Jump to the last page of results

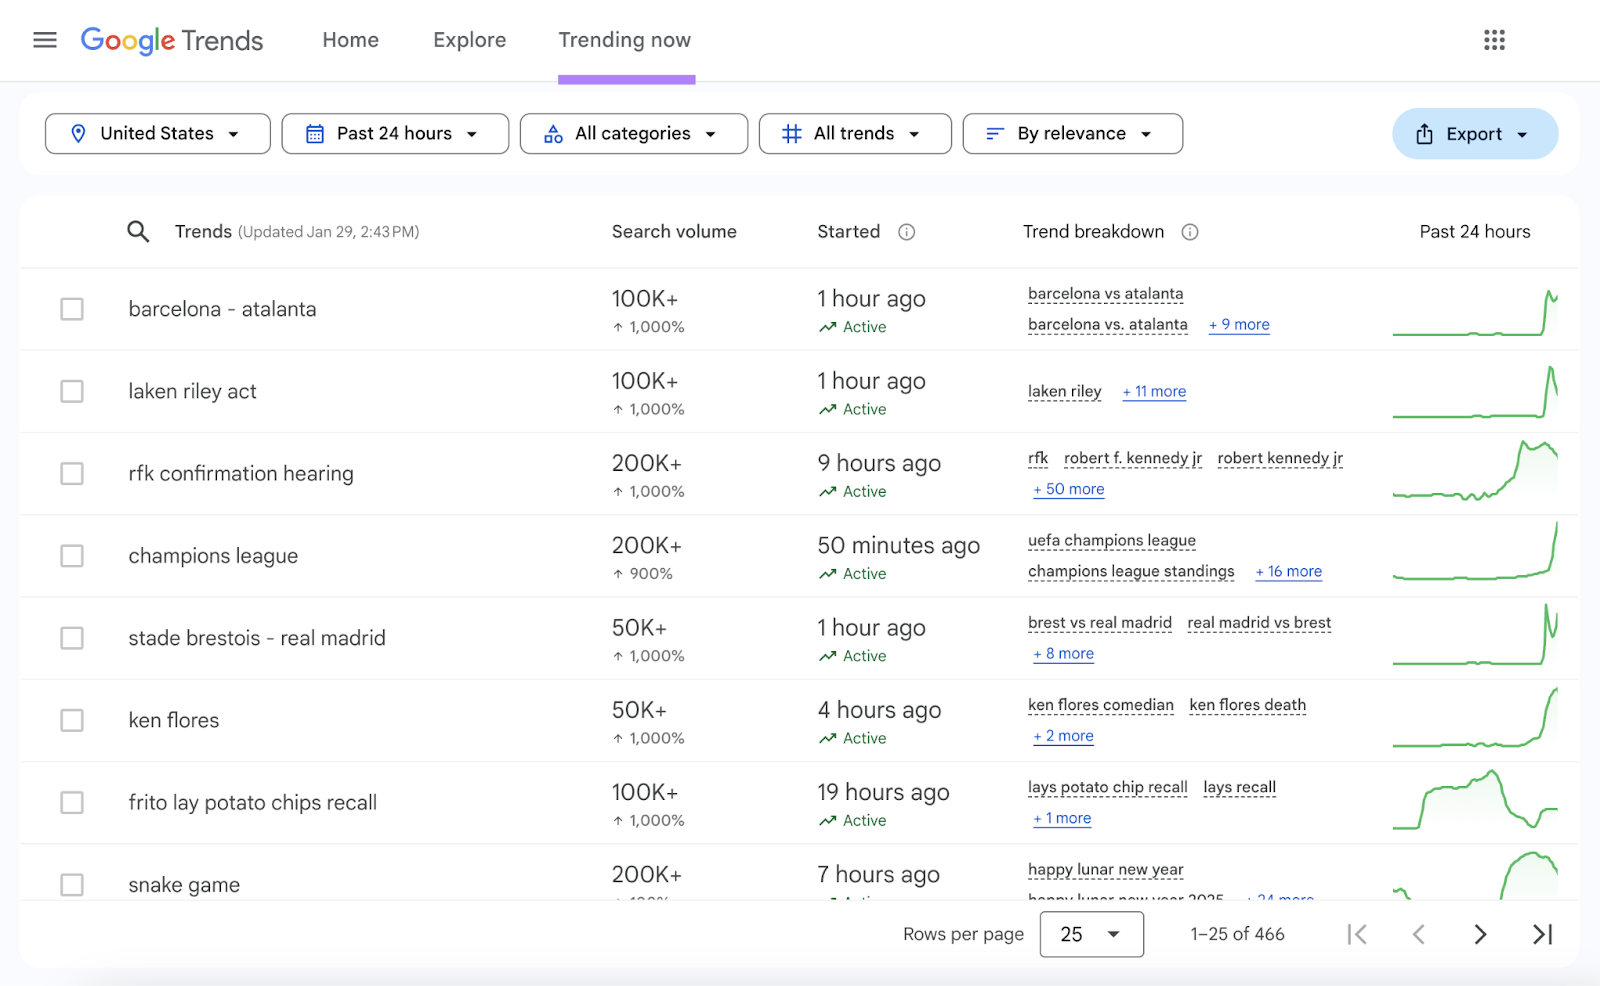click(1541, 934)
